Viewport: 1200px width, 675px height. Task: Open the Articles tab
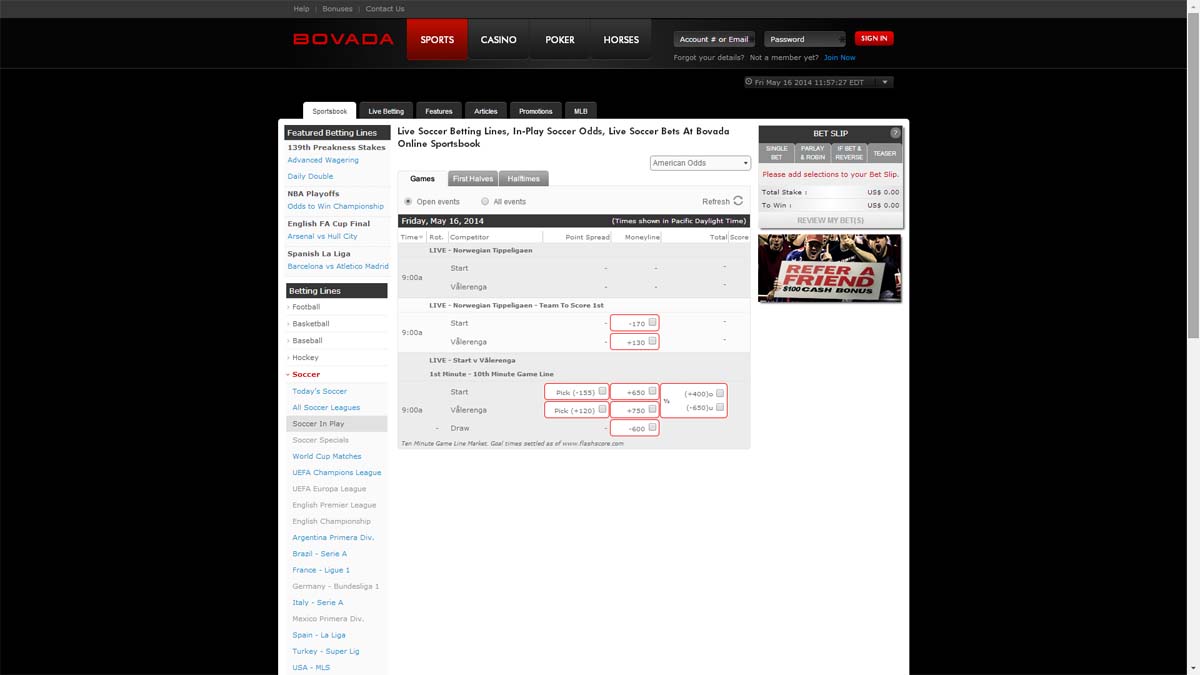[486, 111]
